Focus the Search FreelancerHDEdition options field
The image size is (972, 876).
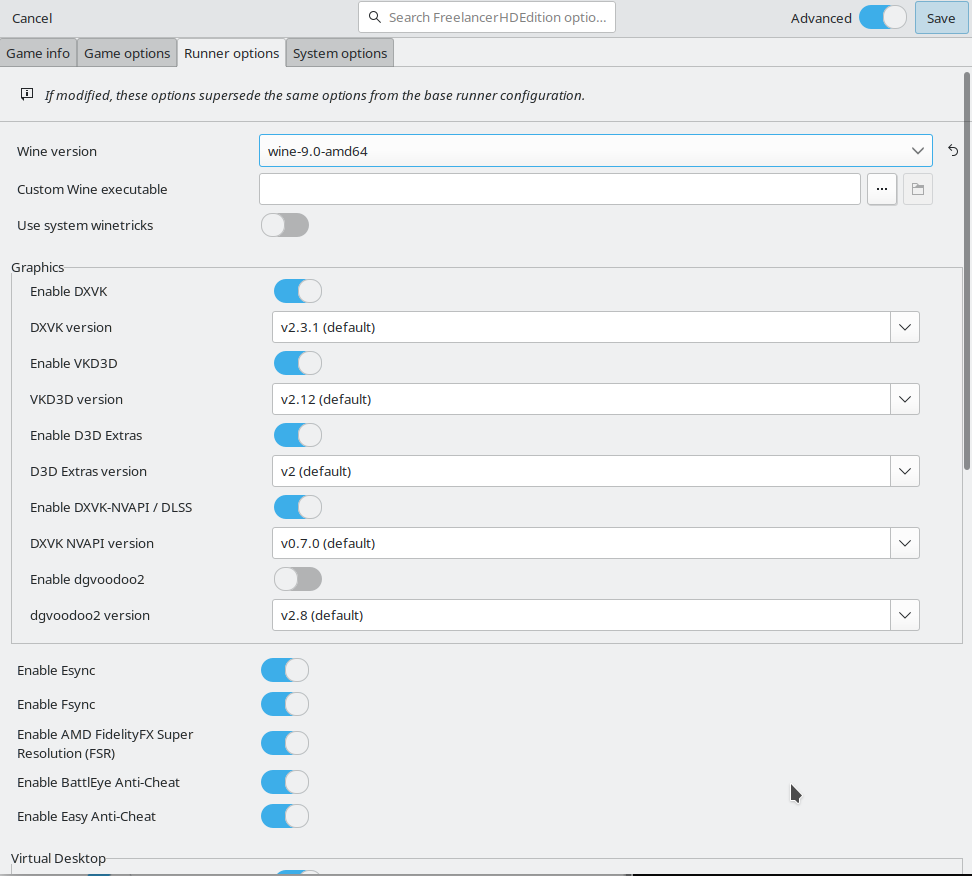coord(487,17)
